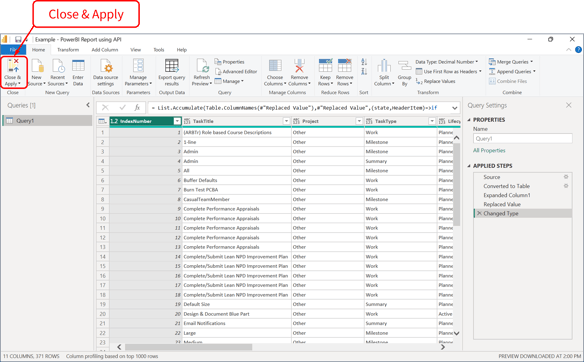Switch to the Tools tab
This screenshot has width=584, height=362.
pos(159,50)
